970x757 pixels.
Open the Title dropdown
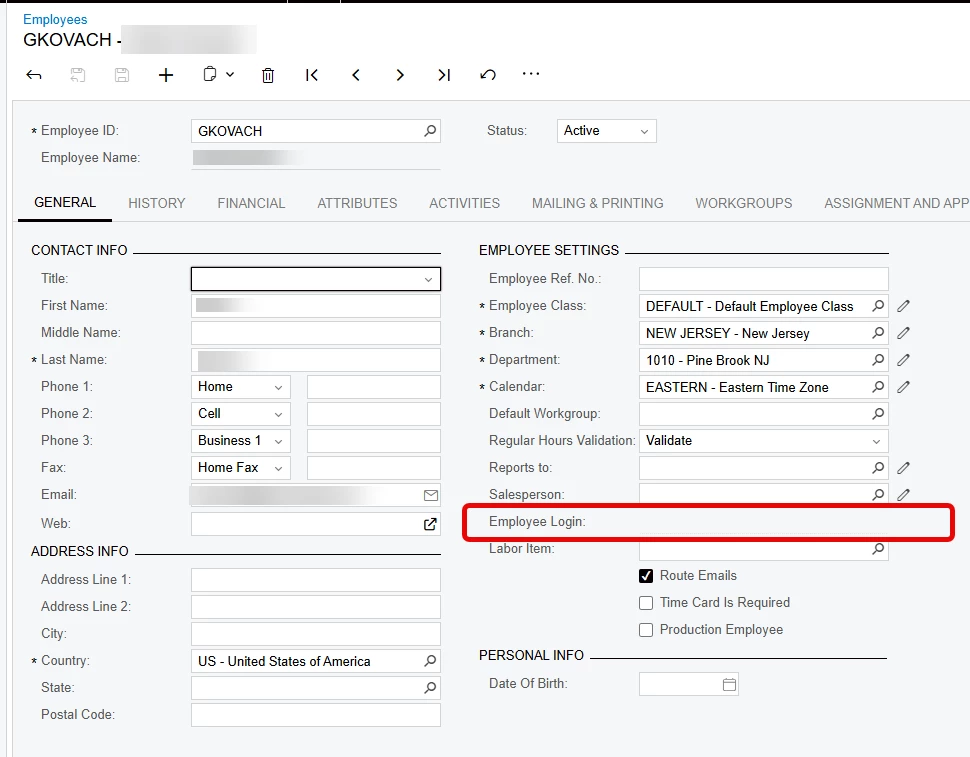(x=315, y=279)
